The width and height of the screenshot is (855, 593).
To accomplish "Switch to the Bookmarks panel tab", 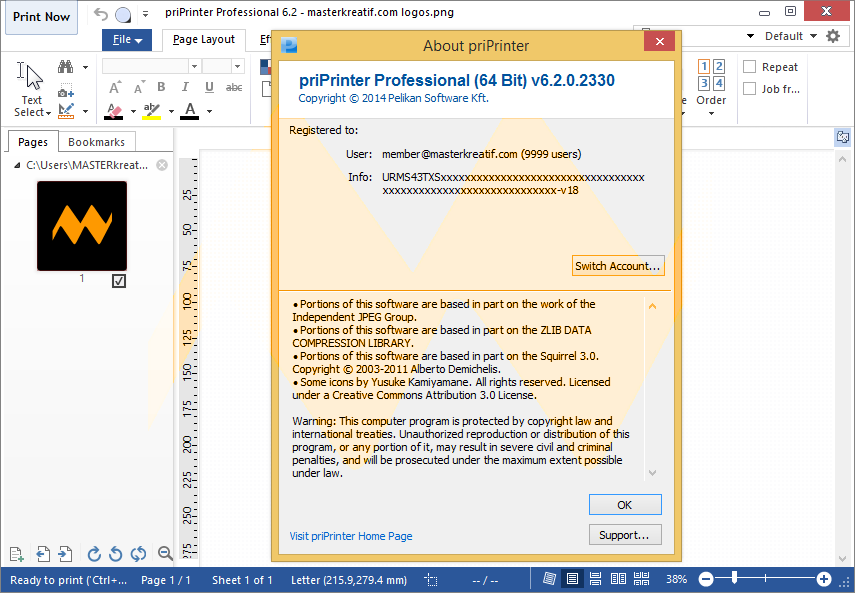I will (x=97, y=142).
